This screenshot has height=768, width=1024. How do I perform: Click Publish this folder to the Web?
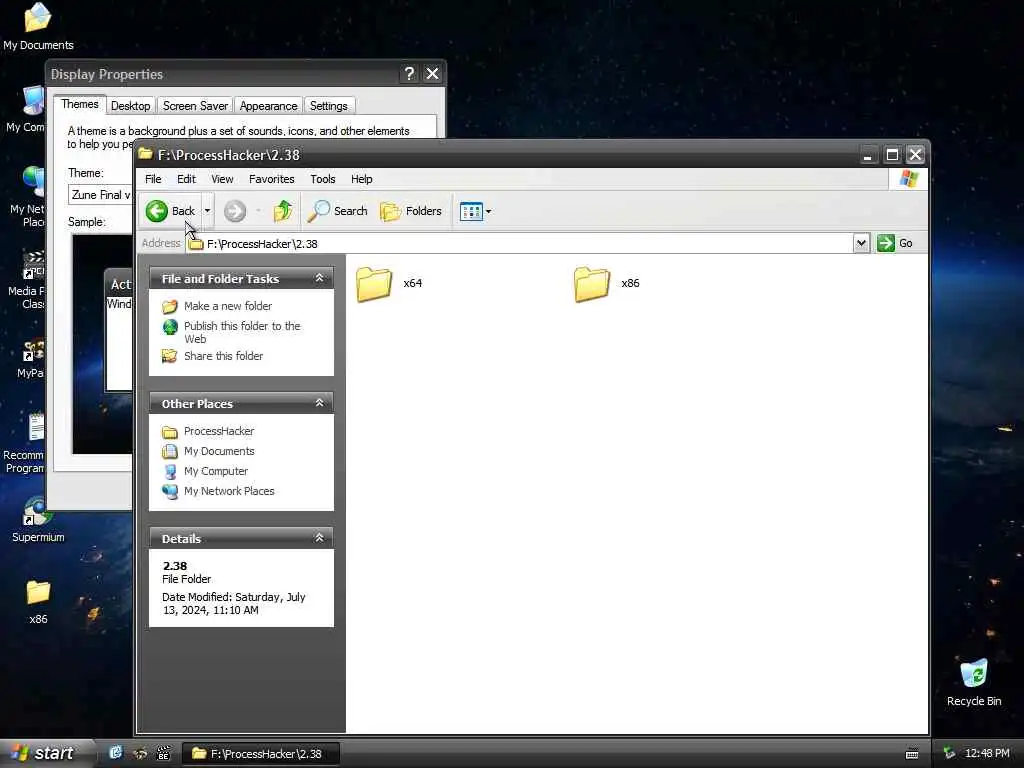[242, 332]
